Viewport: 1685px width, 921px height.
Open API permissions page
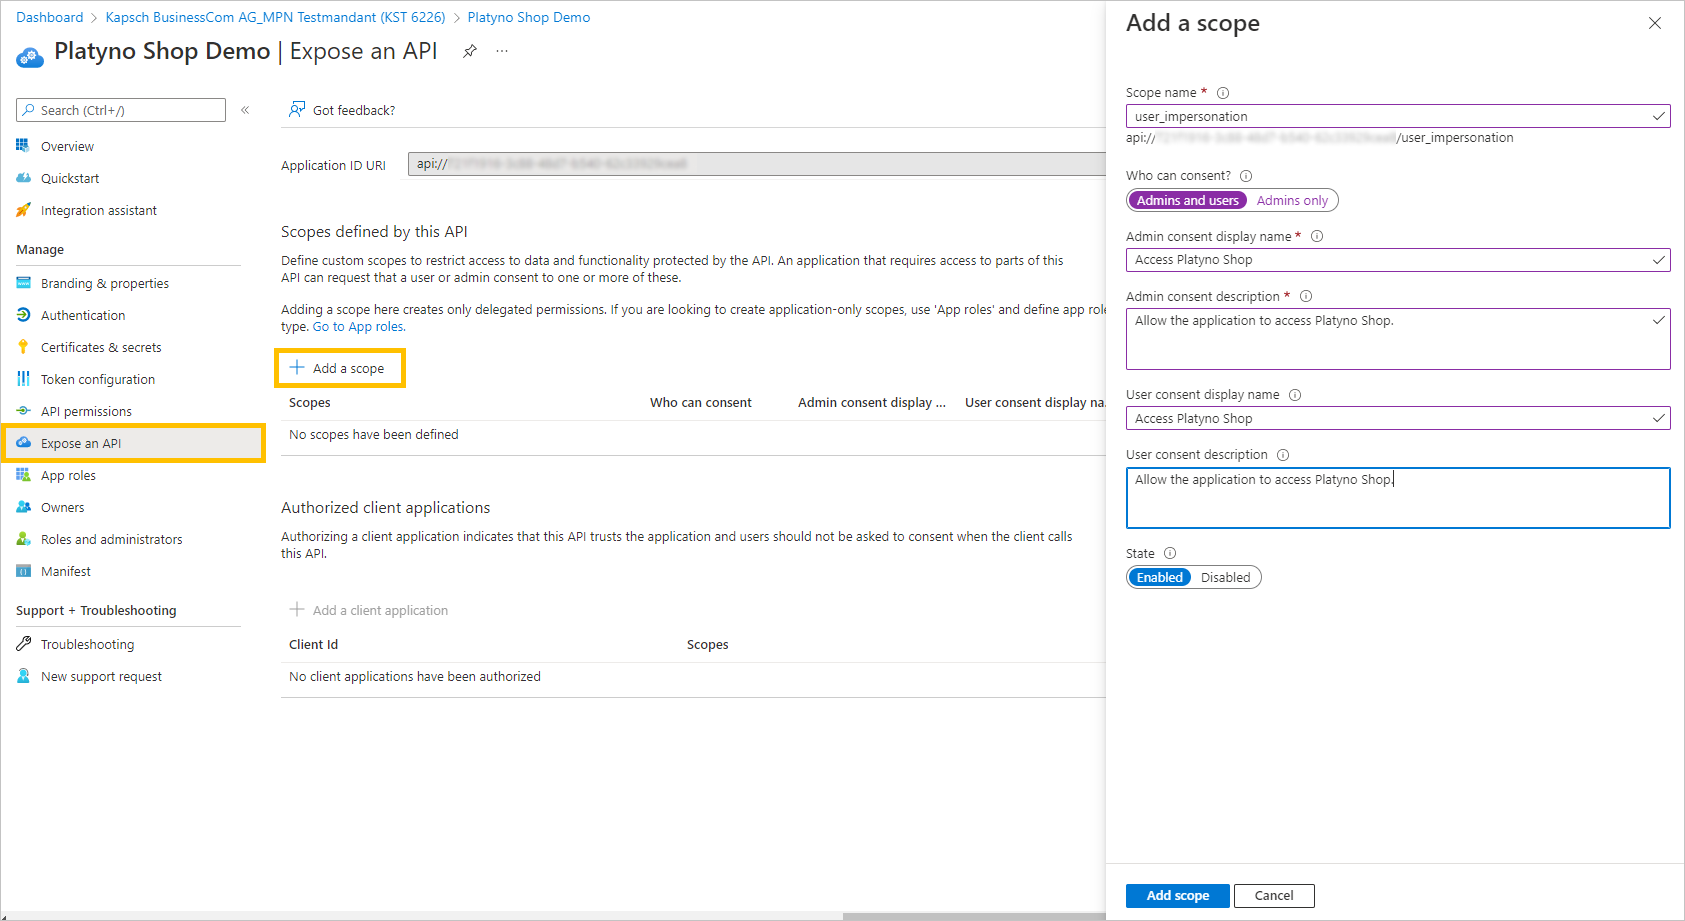[86, 412]
